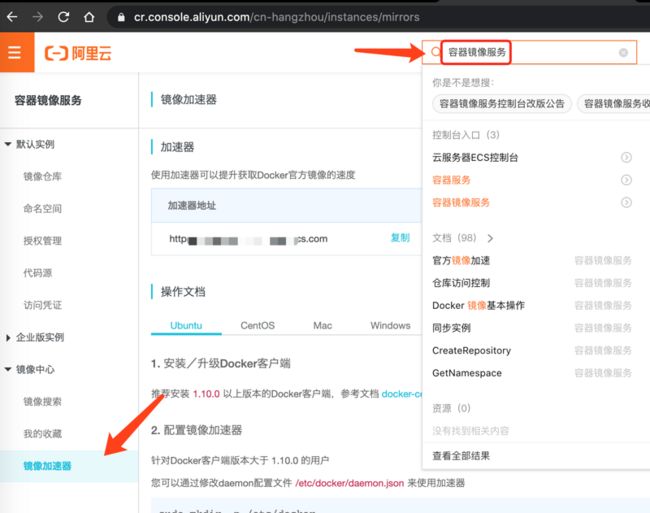Screen dimensions: 650x513
Task: Switch to the Mac tab
Action: coord(323,325)
